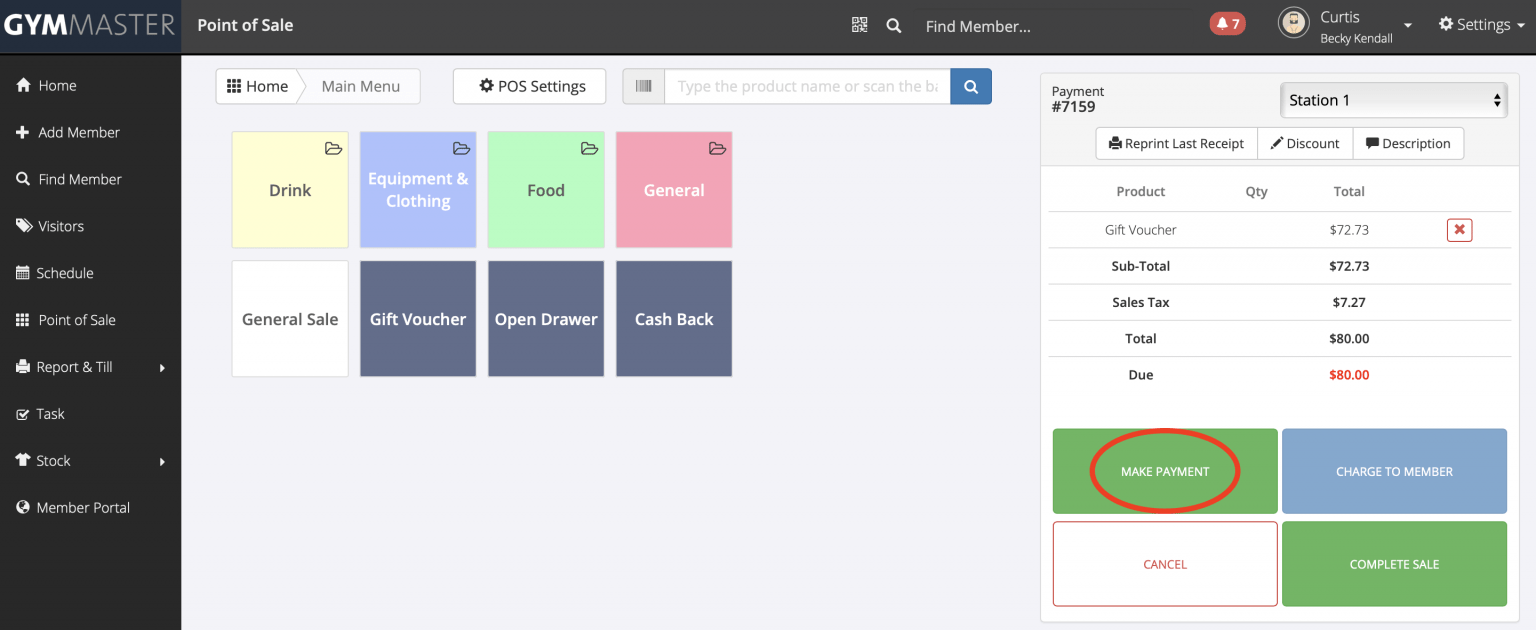Remove Gift Voucher with red X
Viewport: 1536px width, 630px height.
click(x=1459, y=230)
